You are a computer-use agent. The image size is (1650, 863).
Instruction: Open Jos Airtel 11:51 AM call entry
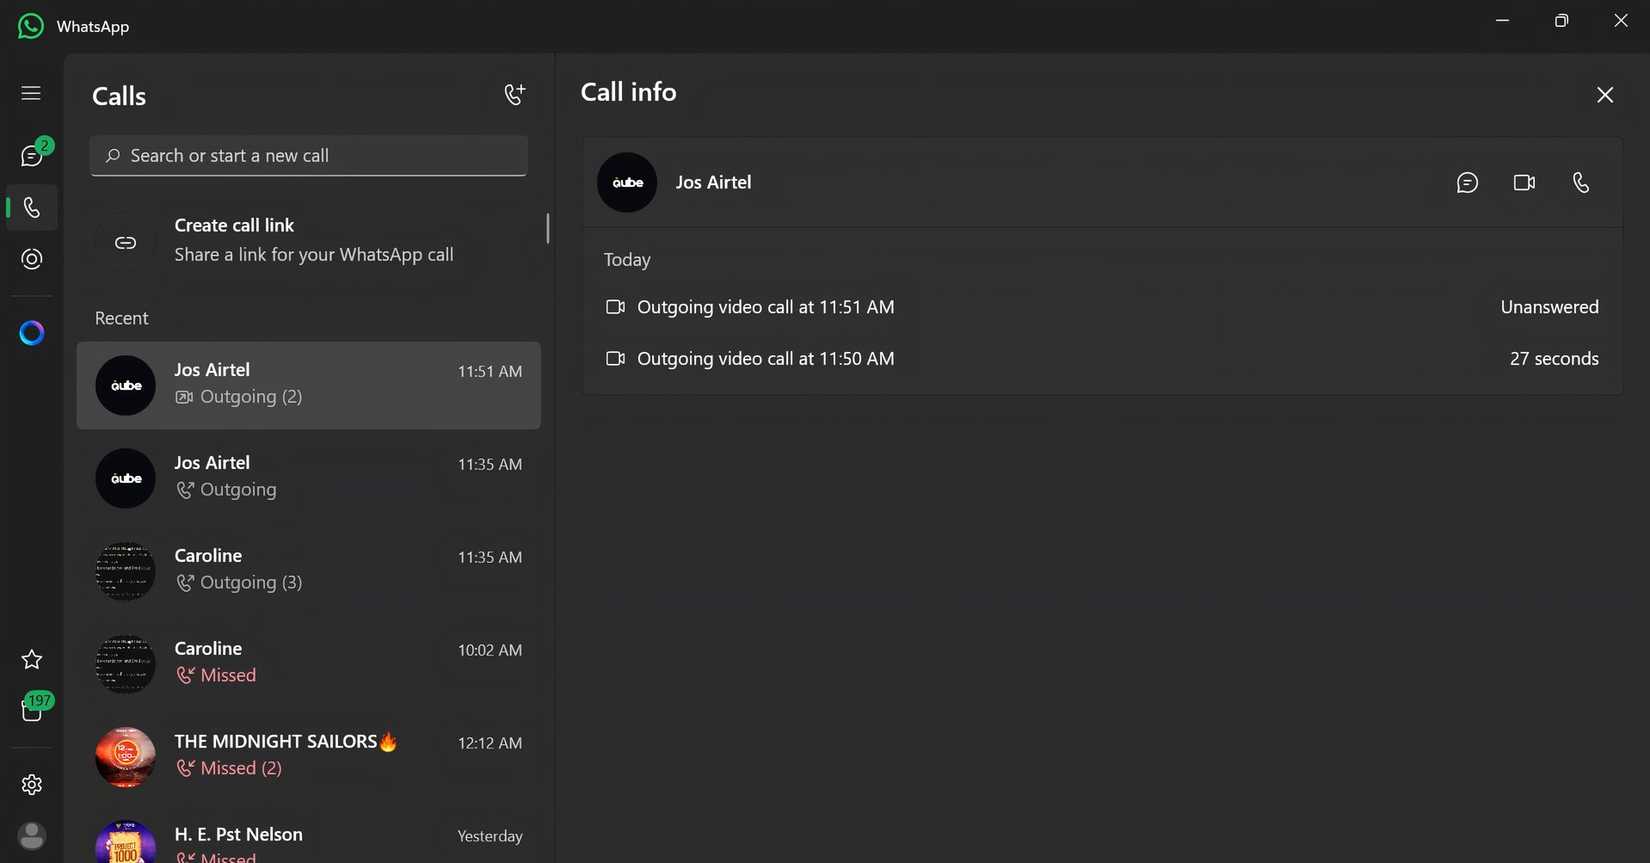pyautogui.click(x=309, y=385)
